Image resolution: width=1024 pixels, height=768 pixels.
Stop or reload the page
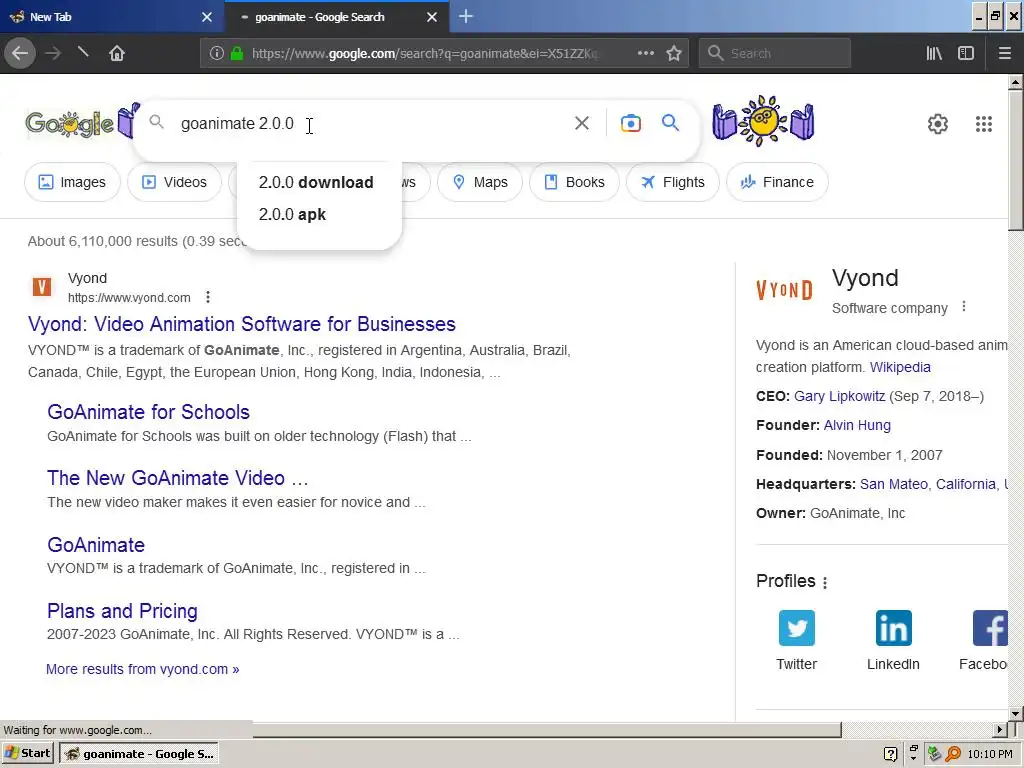[83, 52]
